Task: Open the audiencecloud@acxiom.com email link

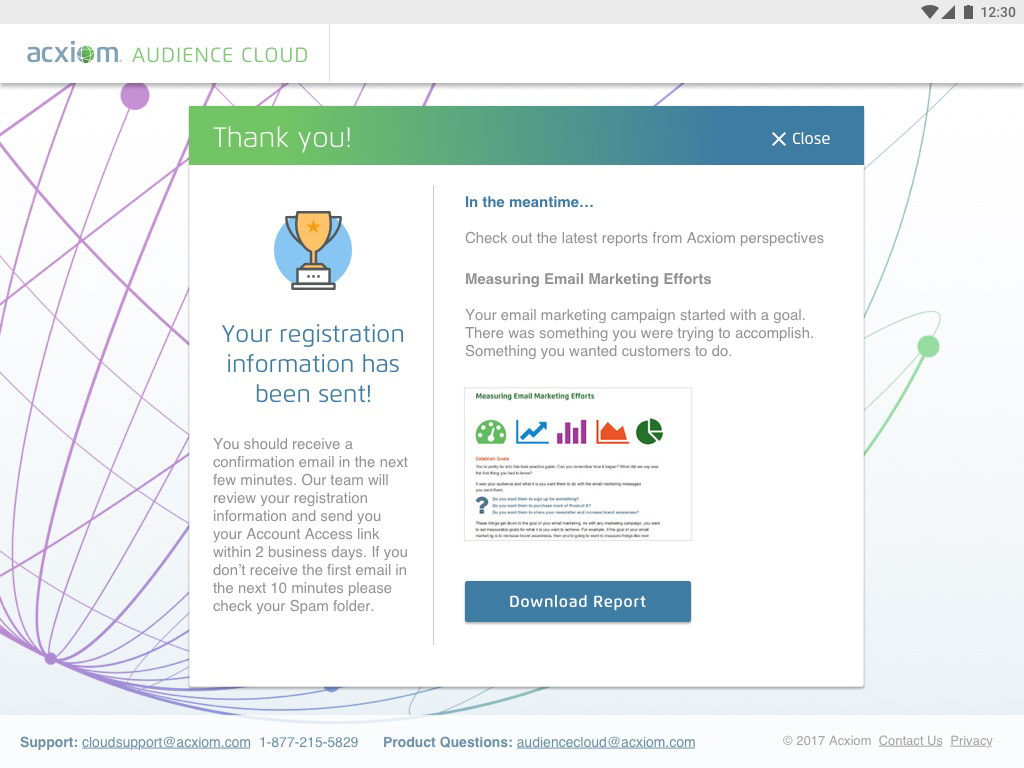Action: [x=605, y=742]
